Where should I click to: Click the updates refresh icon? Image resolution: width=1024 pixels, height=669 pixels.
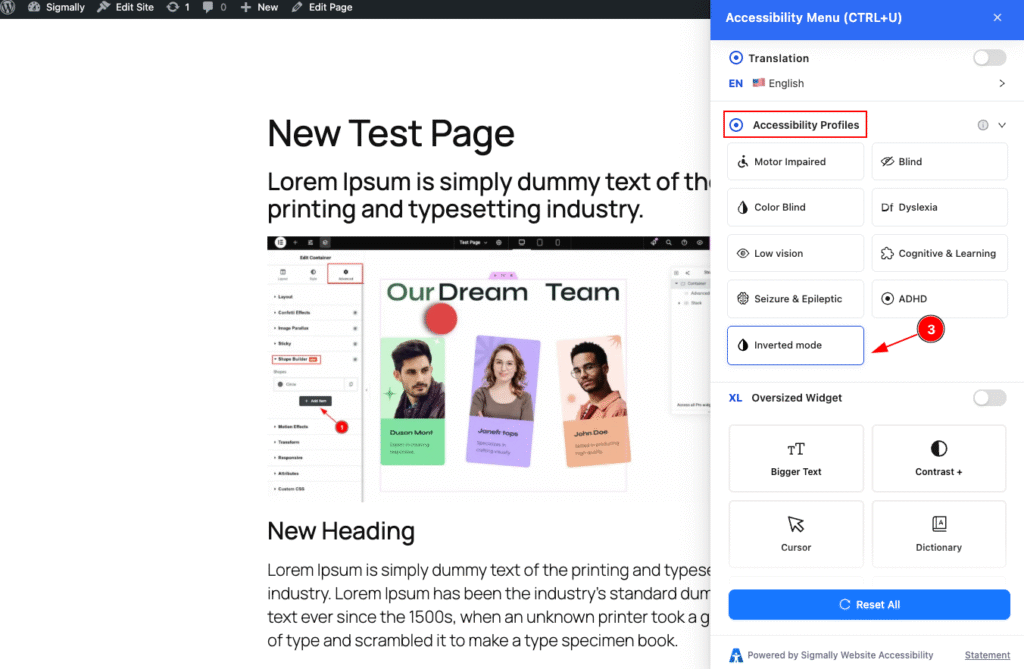[171, 7]
